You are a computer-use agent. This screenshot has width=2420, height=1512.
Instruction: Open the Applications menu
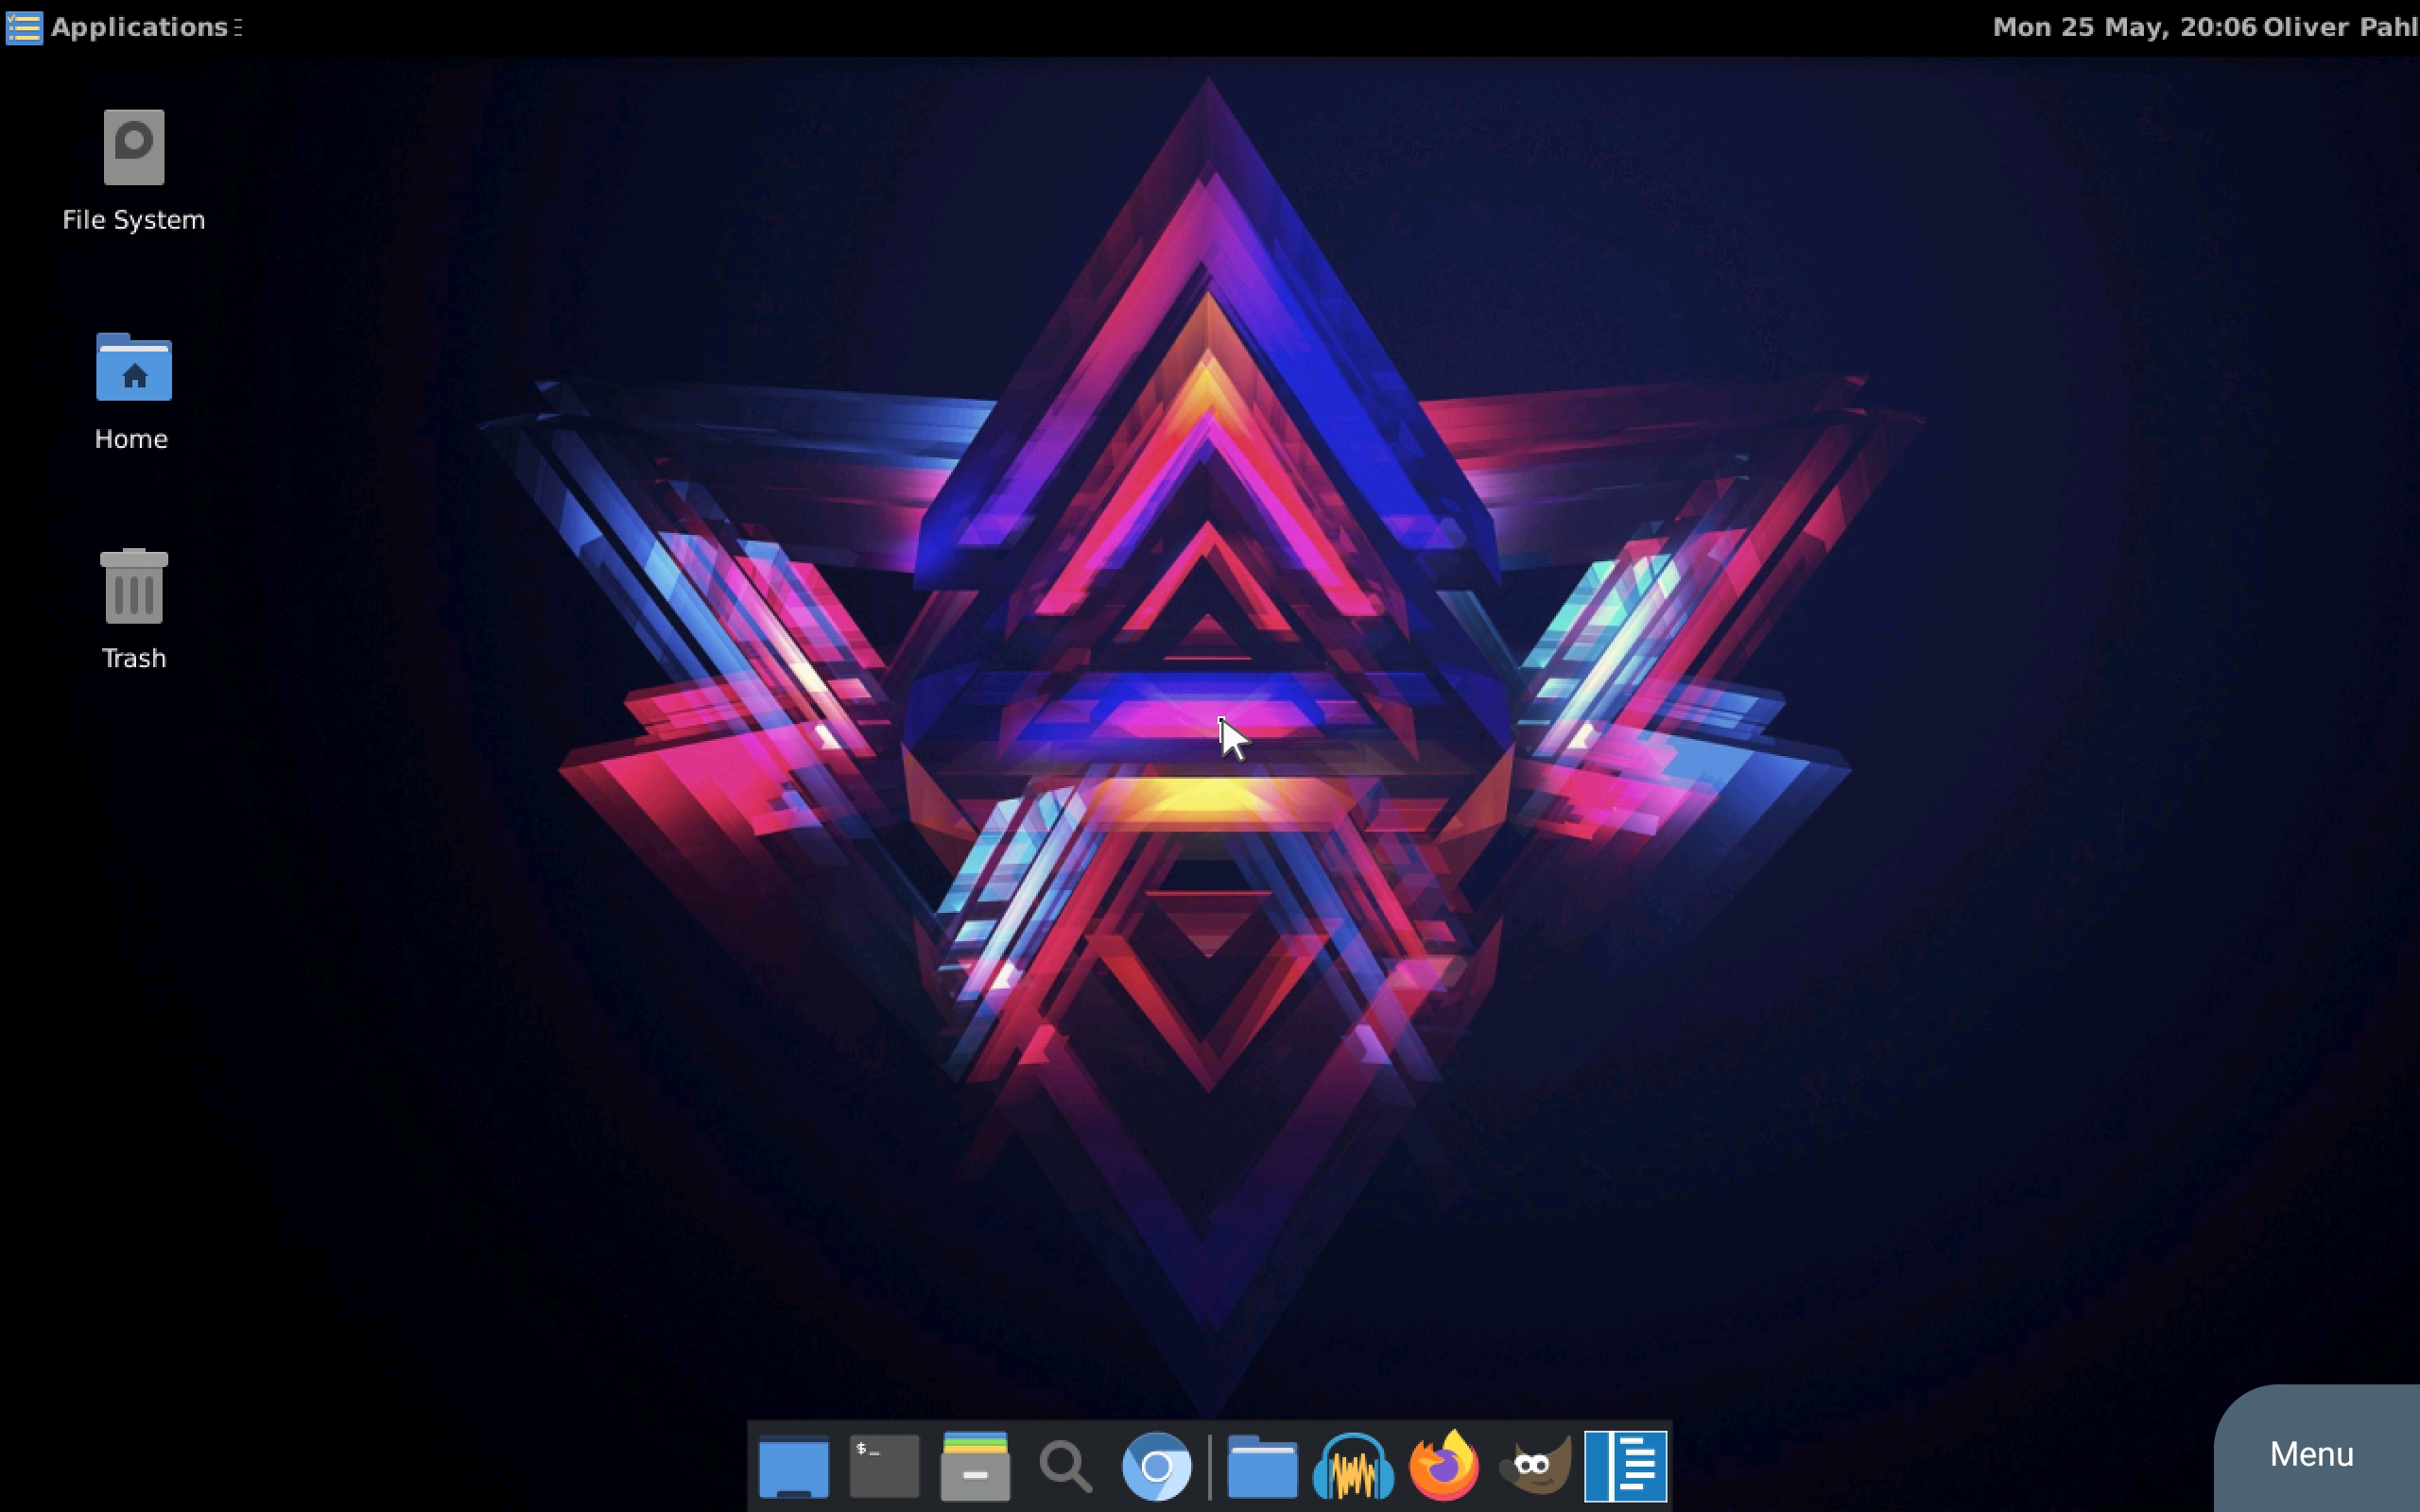click(138, 27)
